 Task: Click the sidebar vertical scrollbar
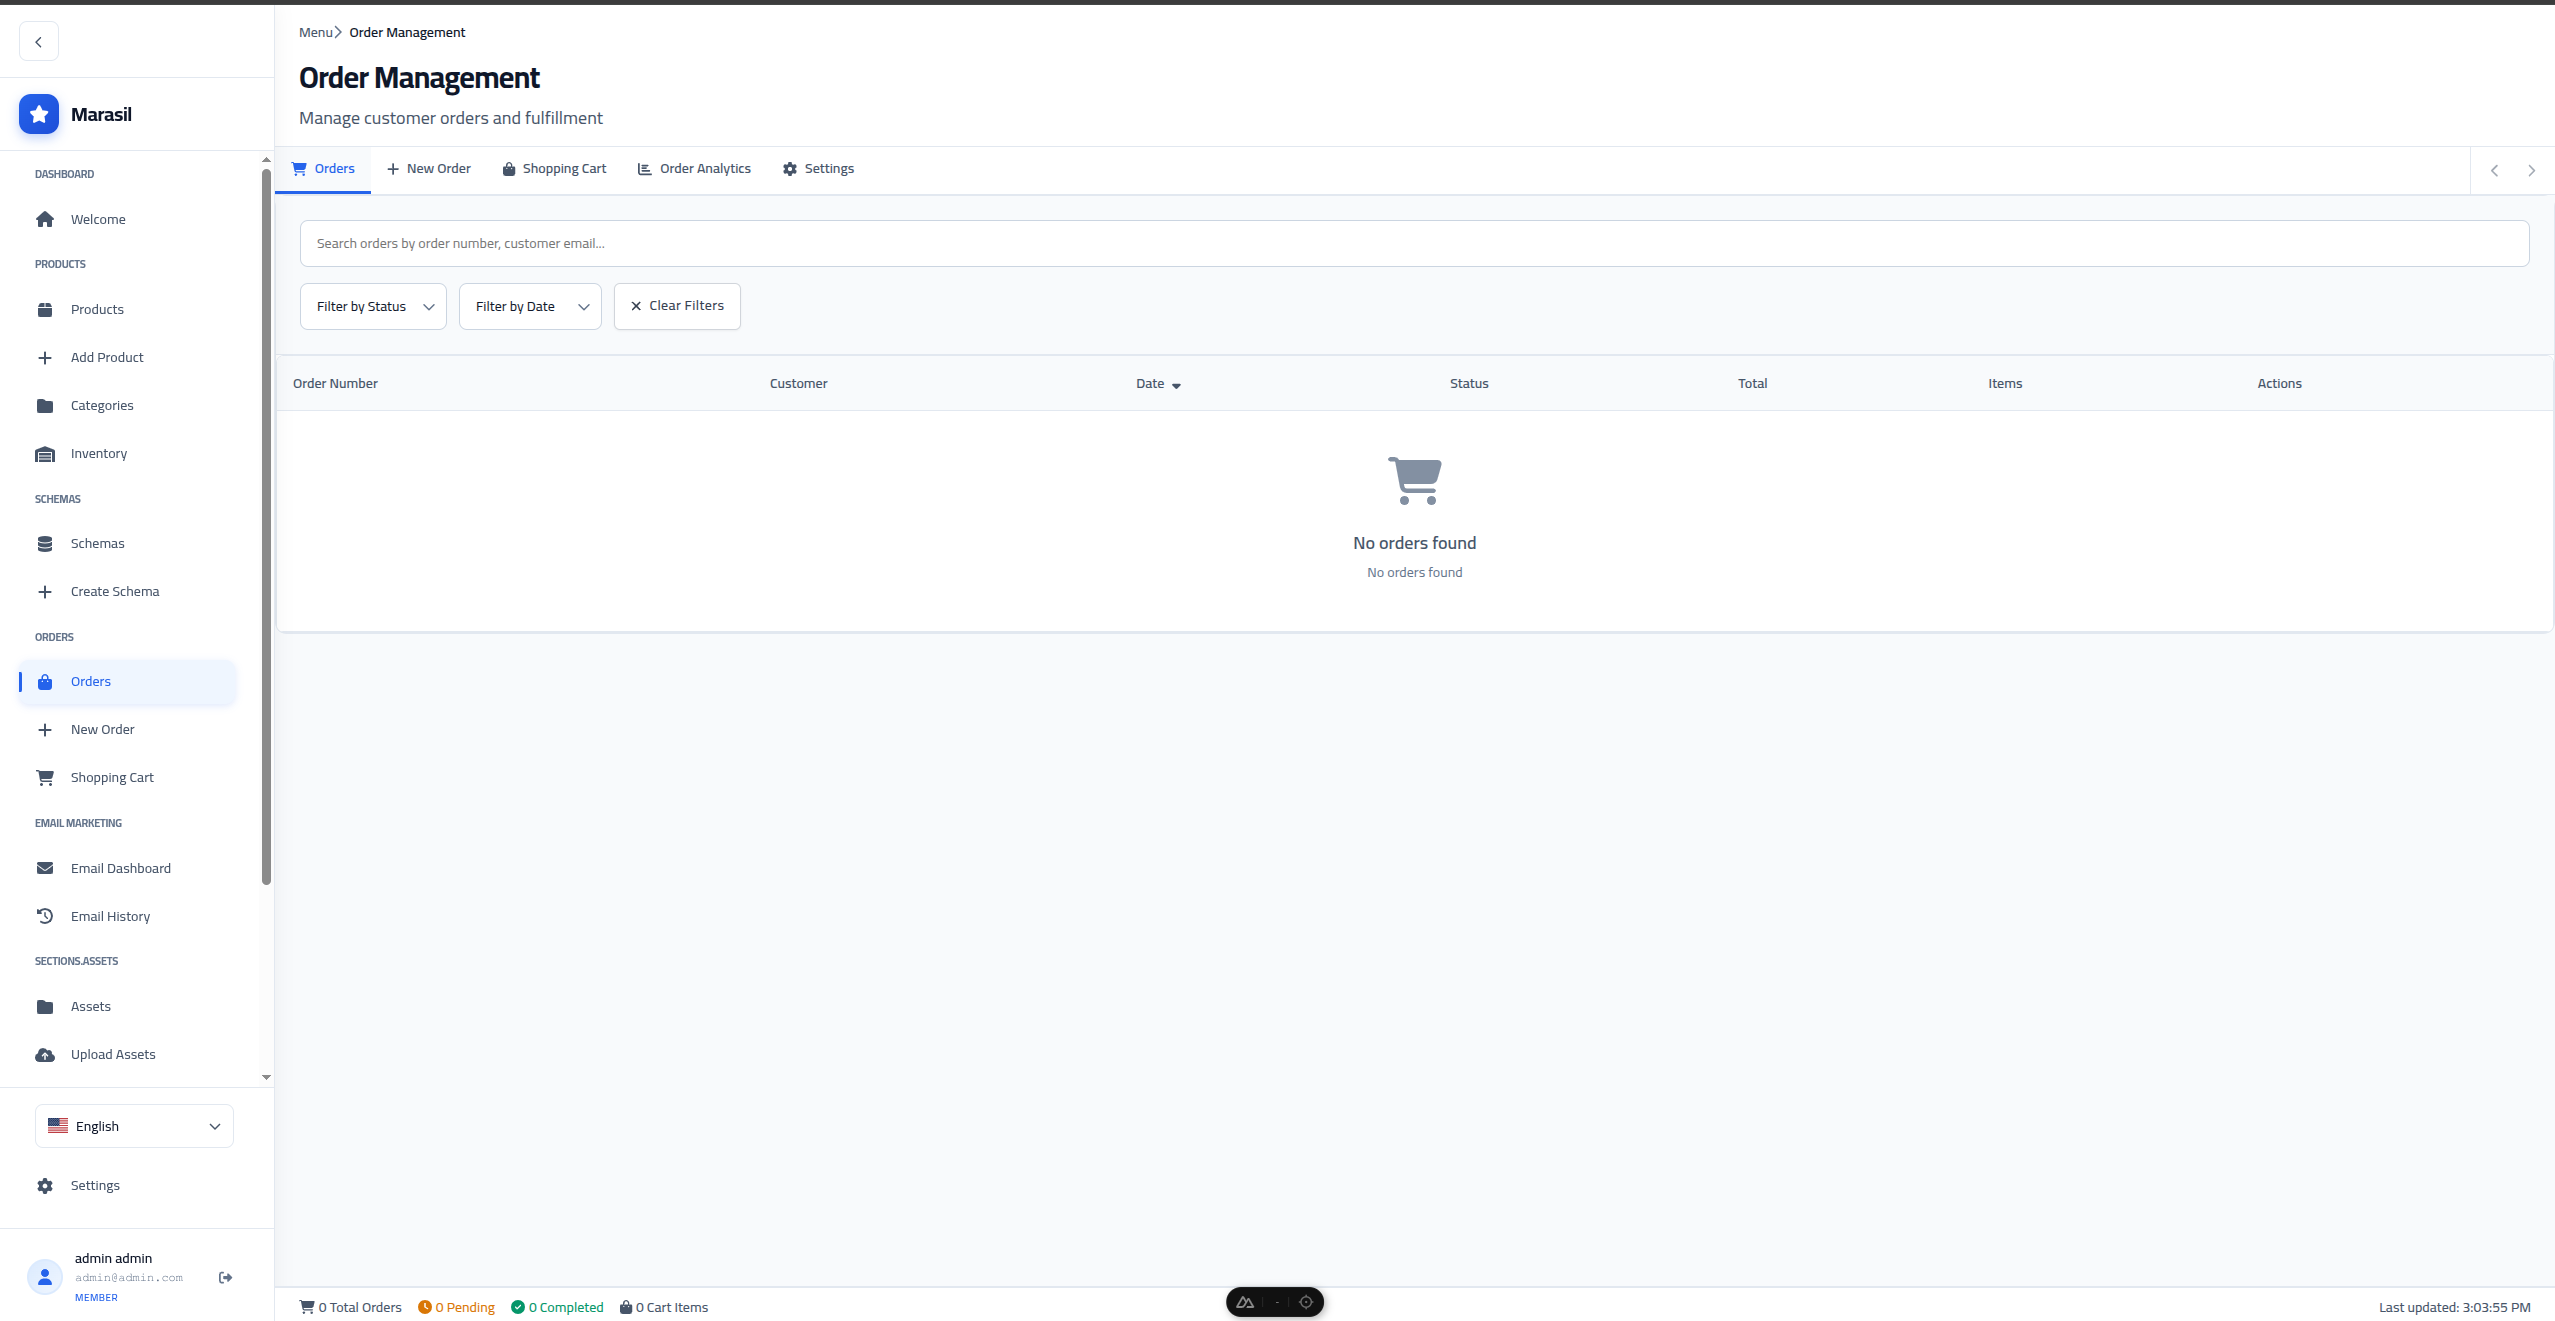266,525
